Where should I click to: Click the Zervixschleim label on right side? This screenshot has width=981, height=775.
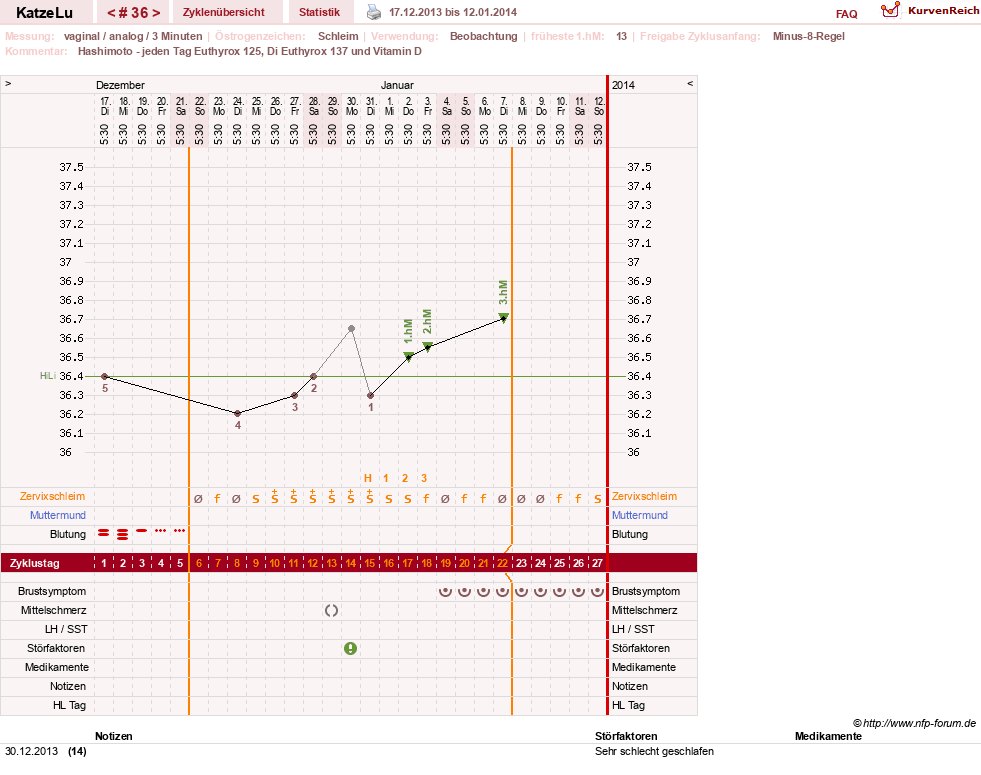tap(644, 496)
